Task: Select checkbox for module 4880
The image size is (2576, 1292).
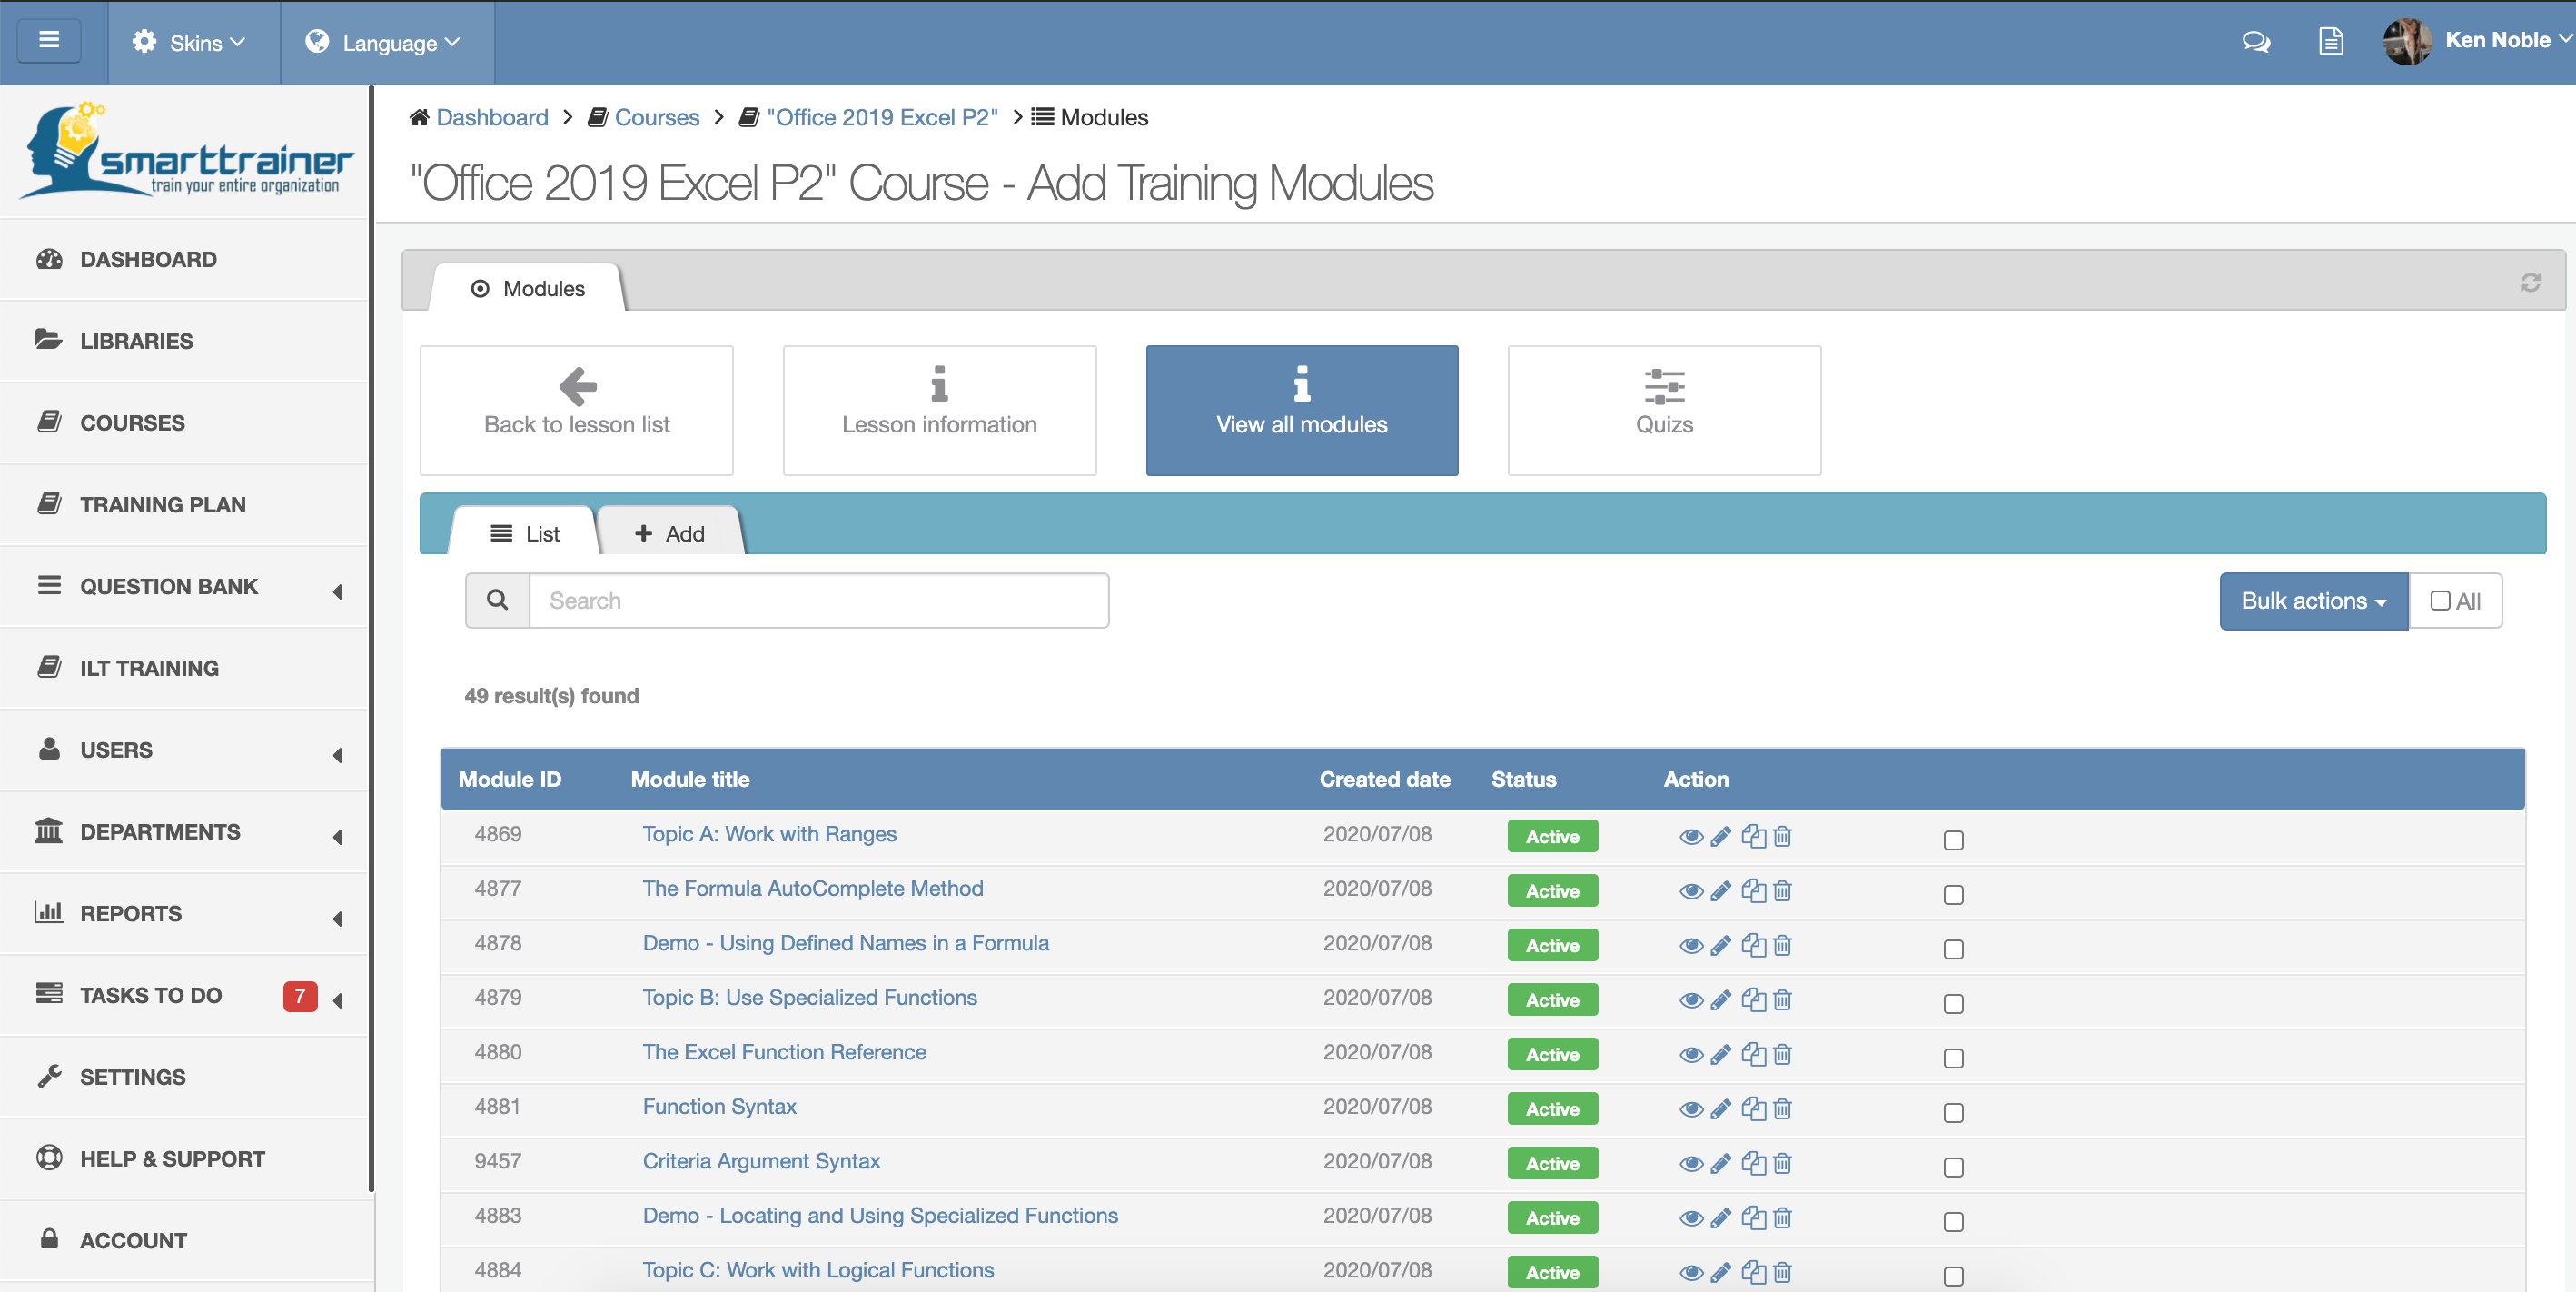Action: [x=1953, y=1058]
